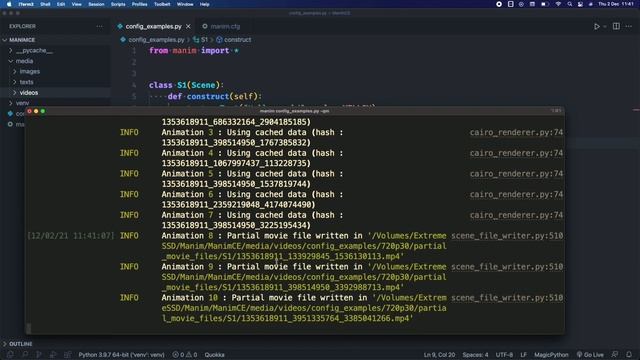Open macOS Spotlight search icon
640x360 pixels.
pyautogui.click(x=569, y=4)
